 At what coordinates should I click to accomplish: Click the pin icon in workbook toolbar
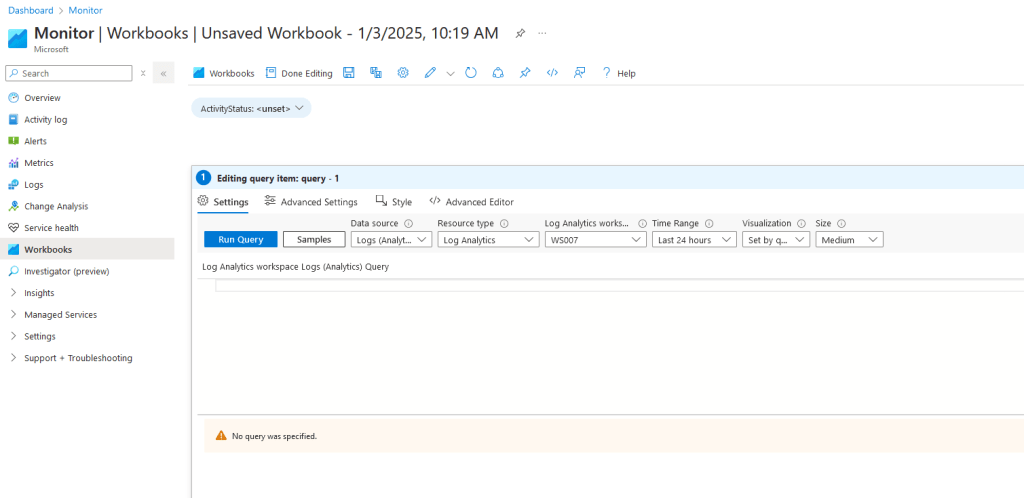(525, 73)
